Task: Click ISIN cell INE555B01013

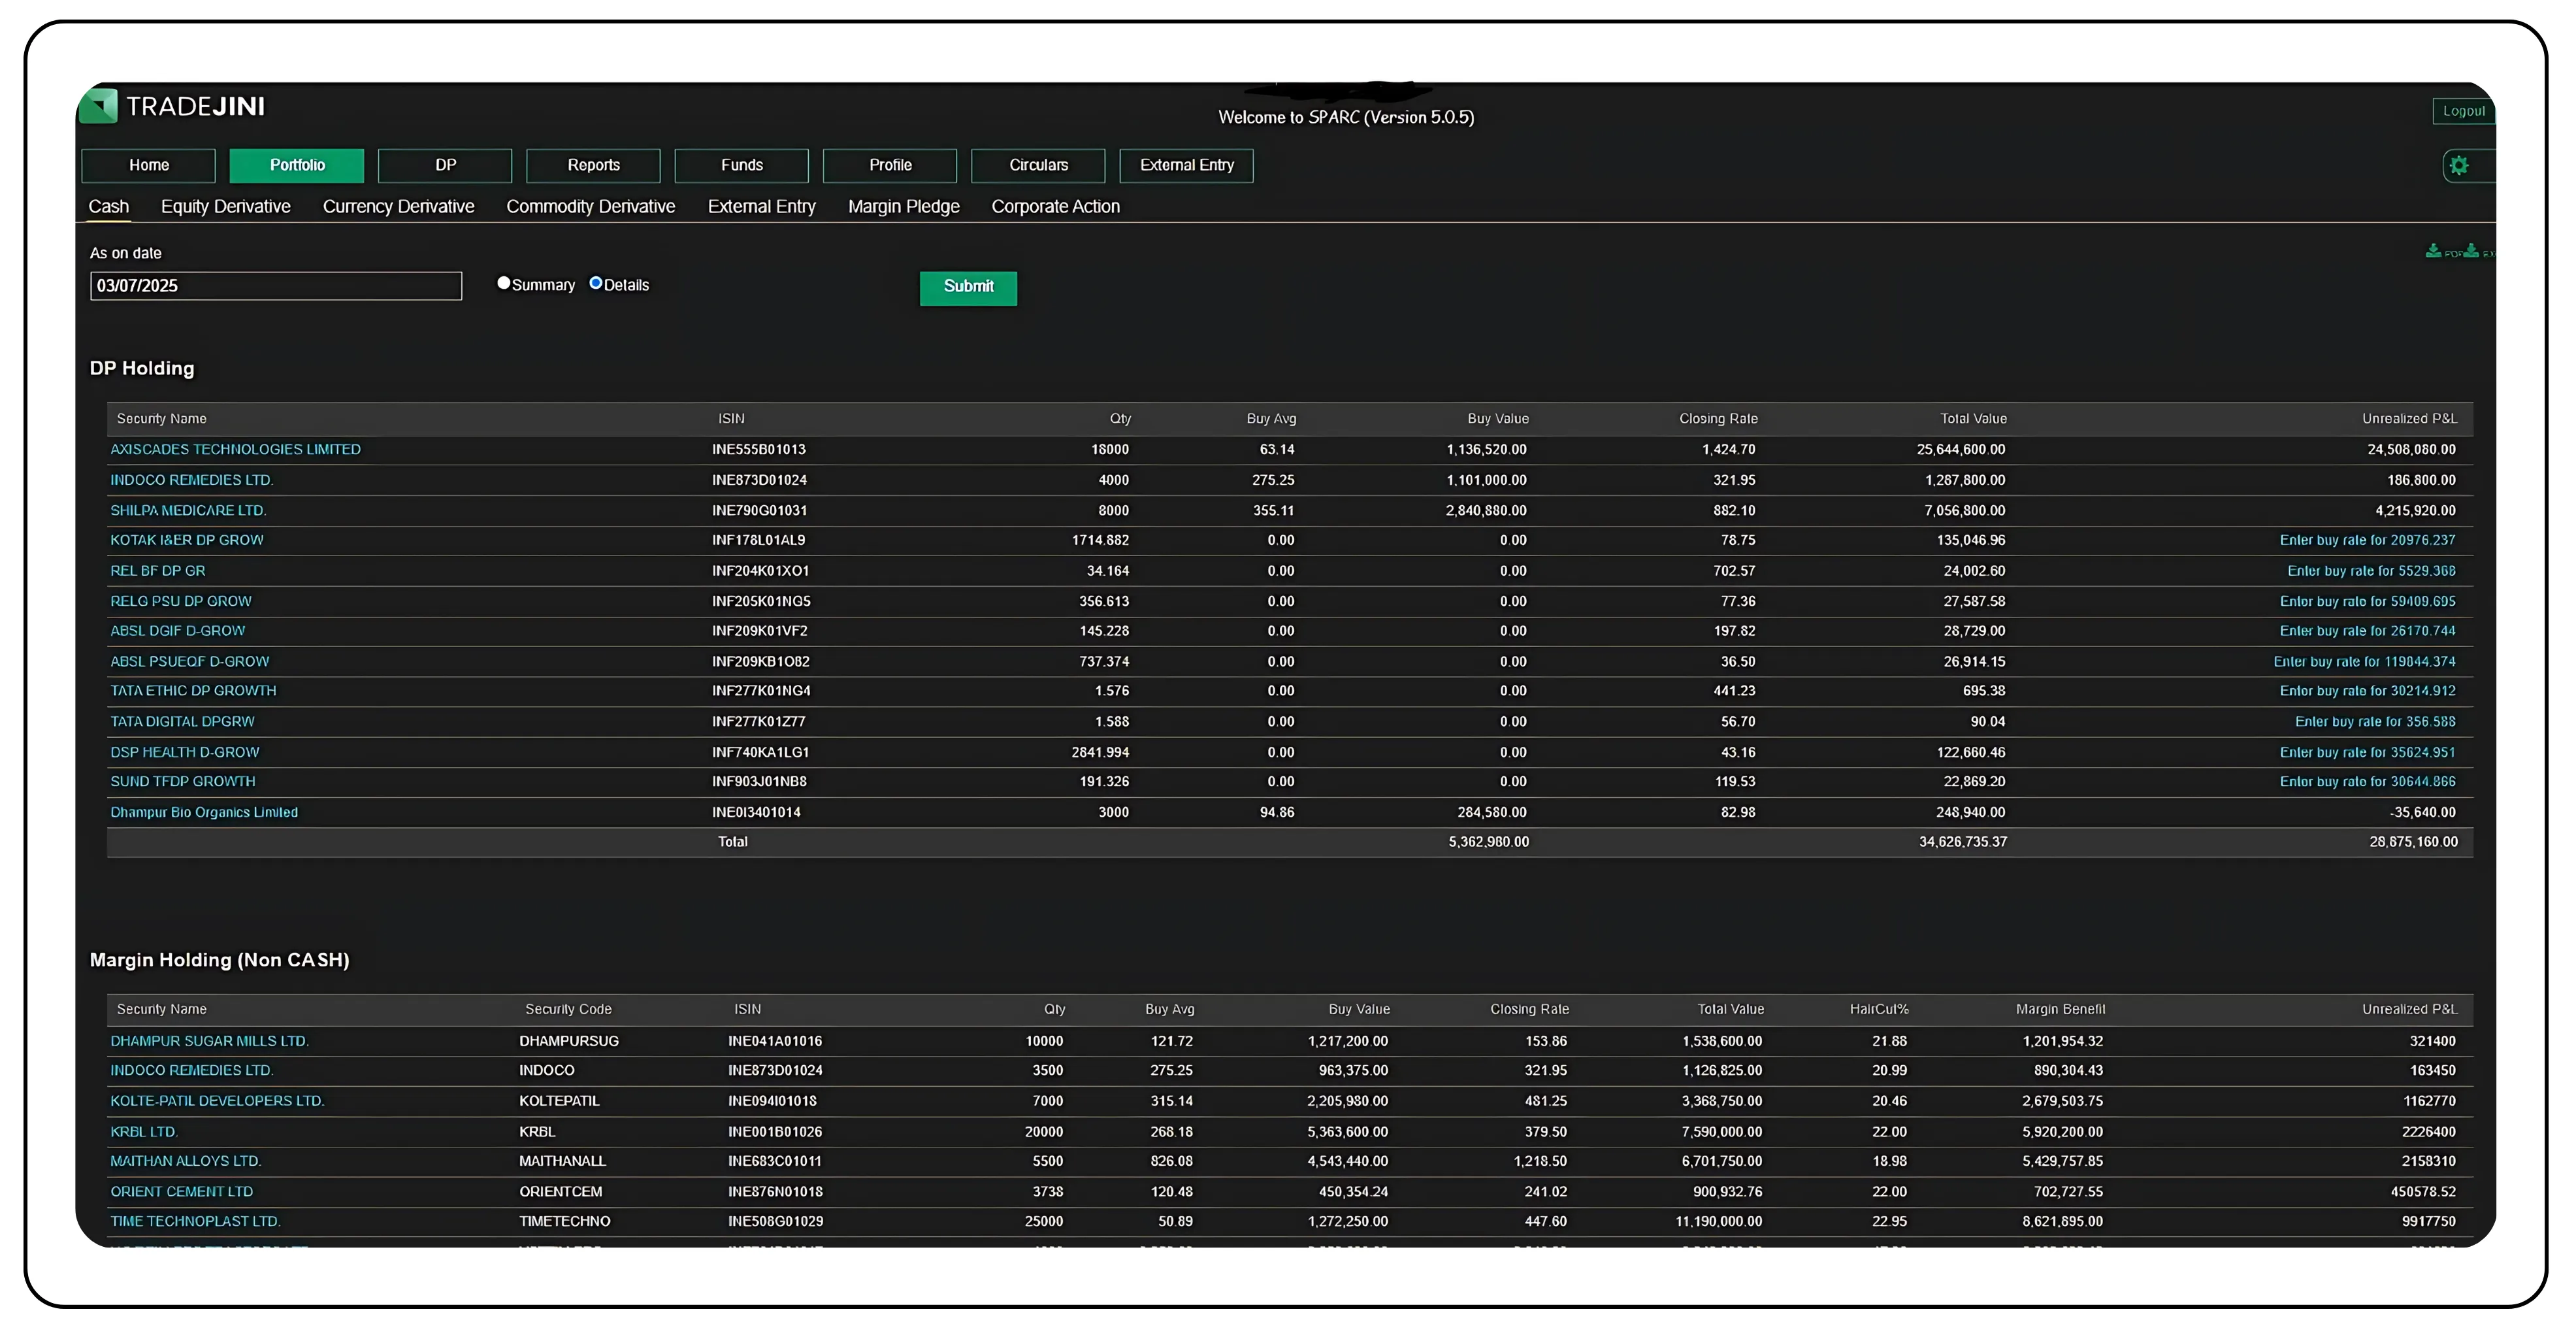Action: [x=759, y=450]
